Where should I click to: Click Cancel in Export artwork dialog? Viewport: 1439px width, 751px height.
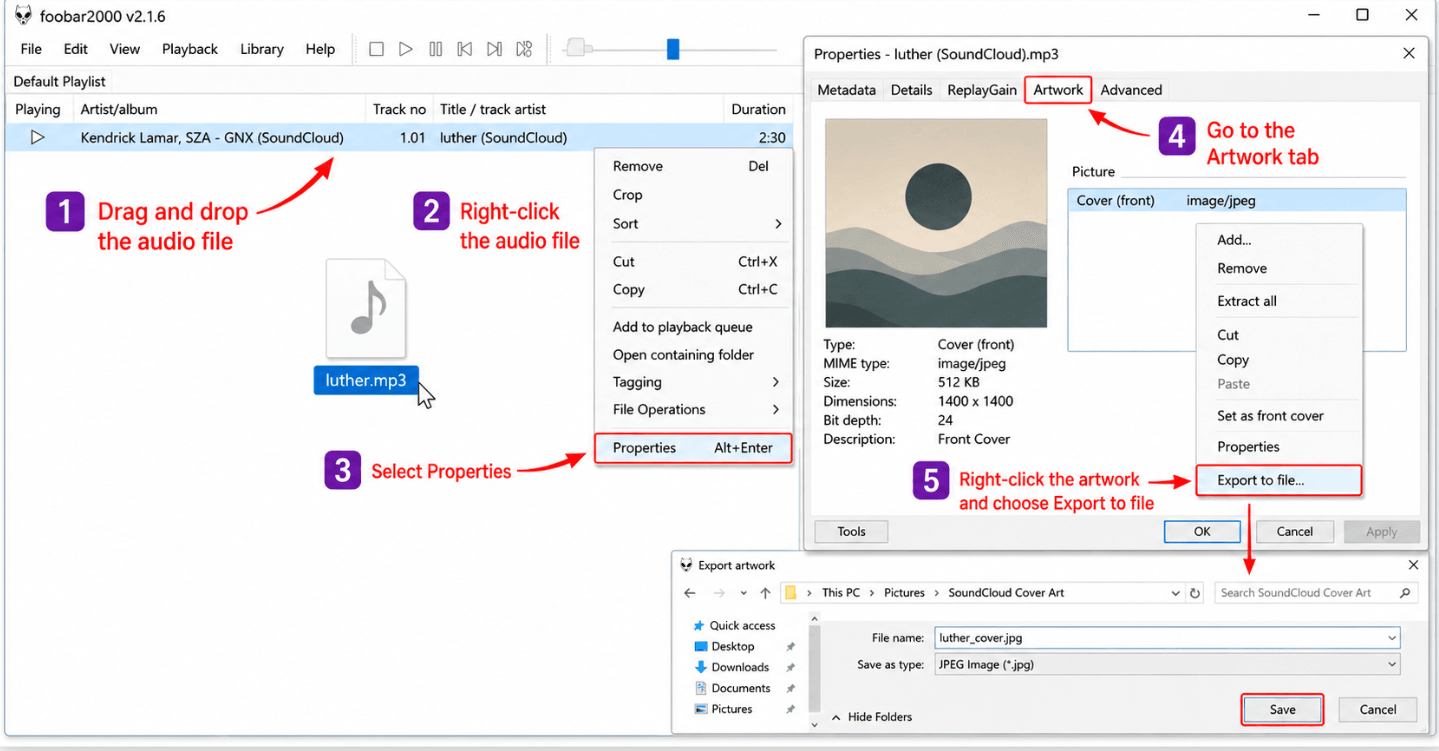[1378, 710]
